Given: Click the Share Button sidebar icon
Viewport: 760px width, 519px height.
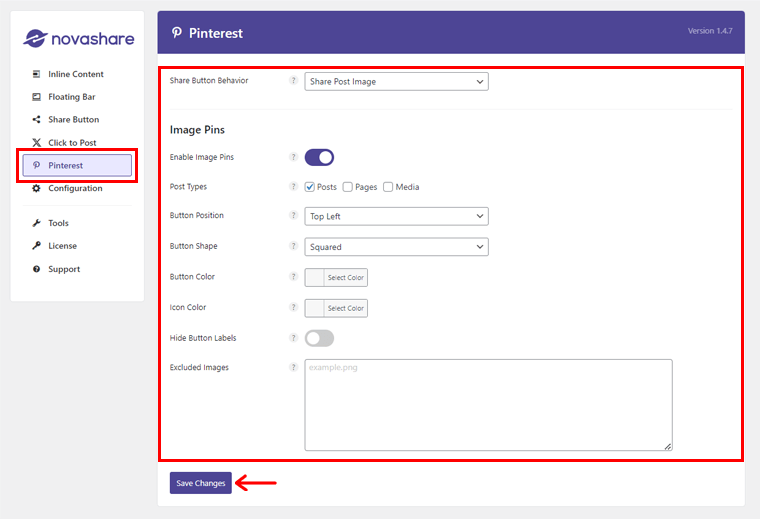Looking at the screenshot, I should [x=36, y=119].
